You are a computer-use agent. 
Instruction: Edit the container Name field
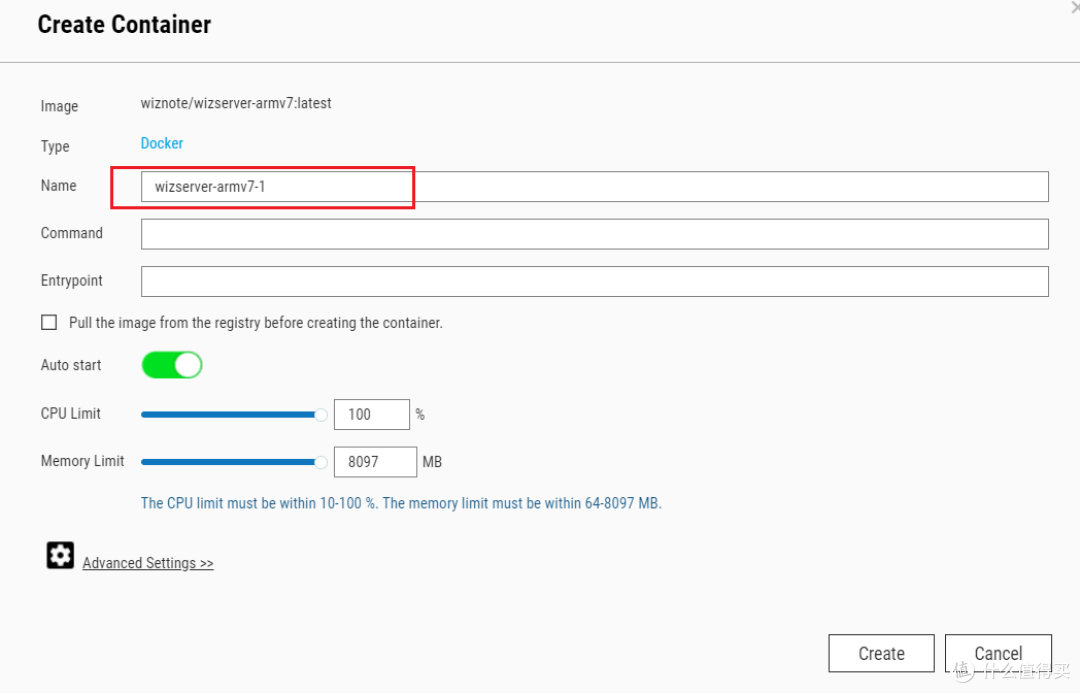point(277,186)
